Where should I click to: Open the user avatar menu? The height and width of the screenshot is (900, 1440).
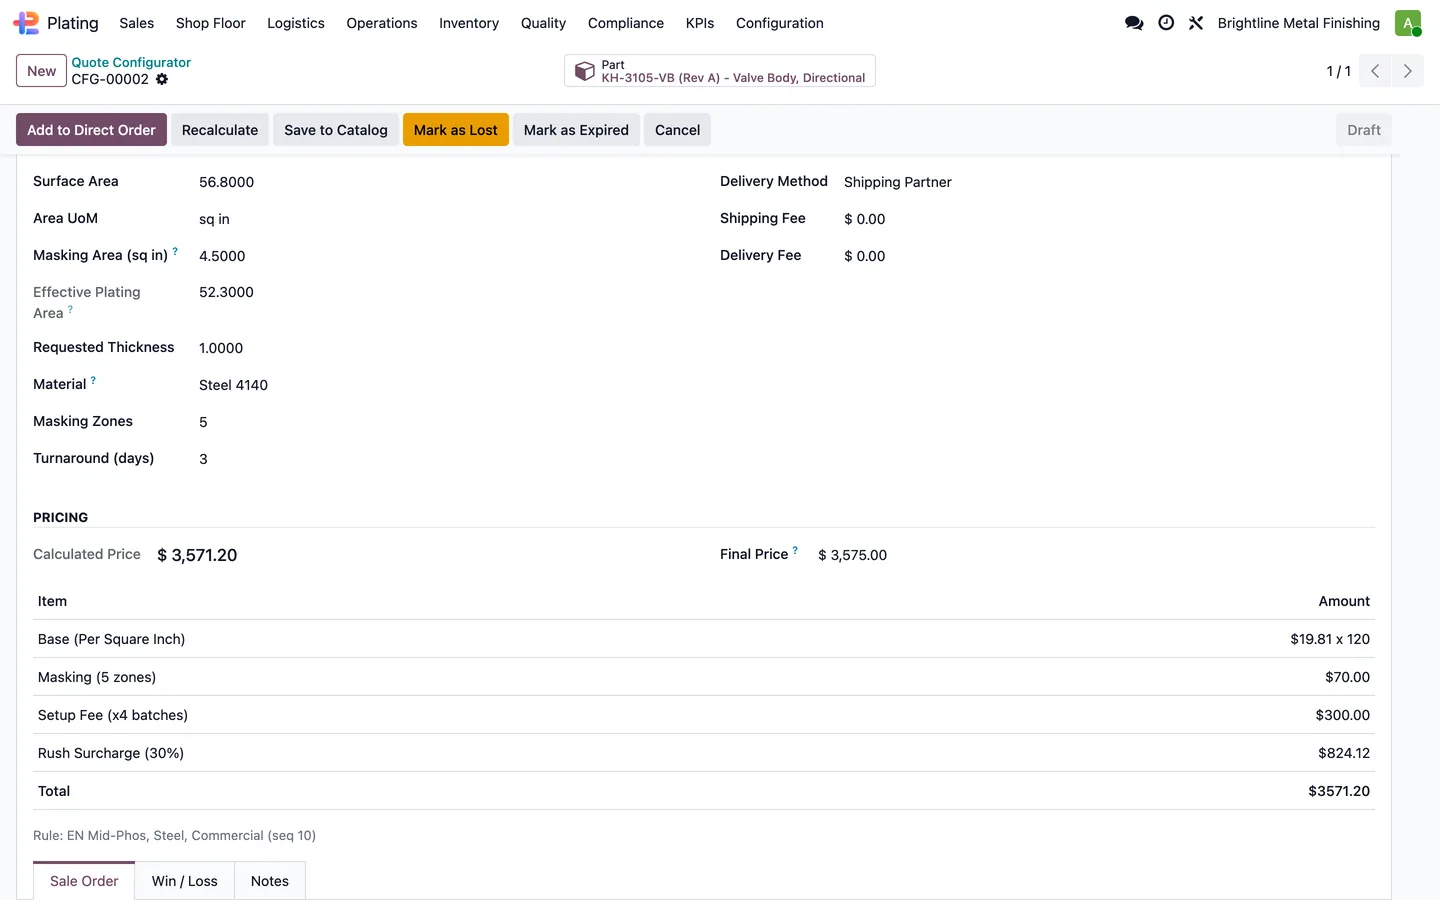pos(1408,23)
